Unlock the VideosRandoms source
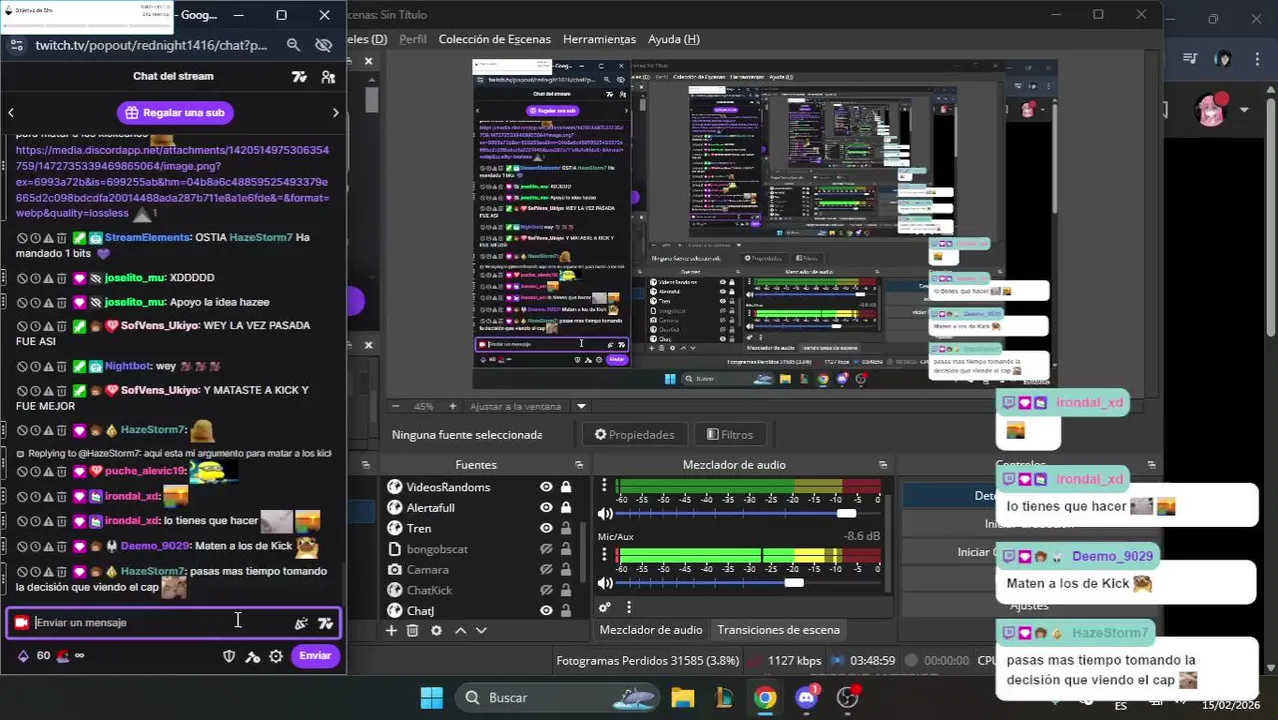 pyautogui.click(x=566, y=487)
